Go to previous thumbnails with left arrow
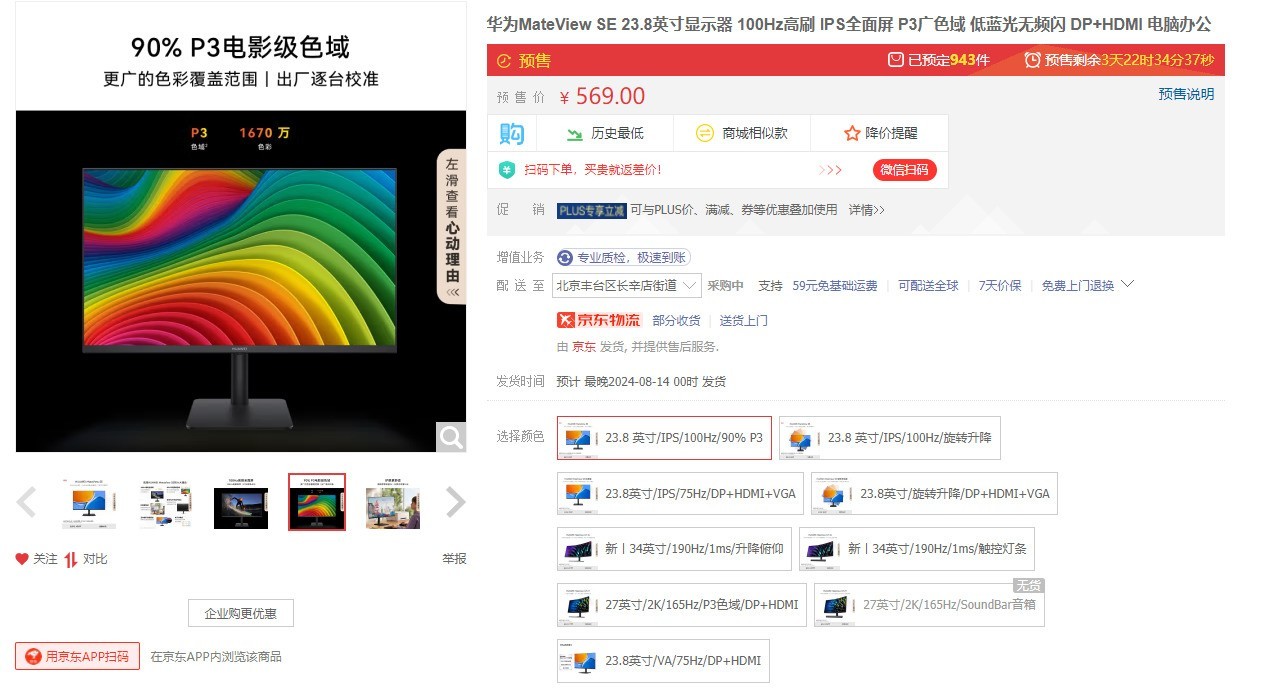Screen dimensions: 1262x695 click(27, 502)
